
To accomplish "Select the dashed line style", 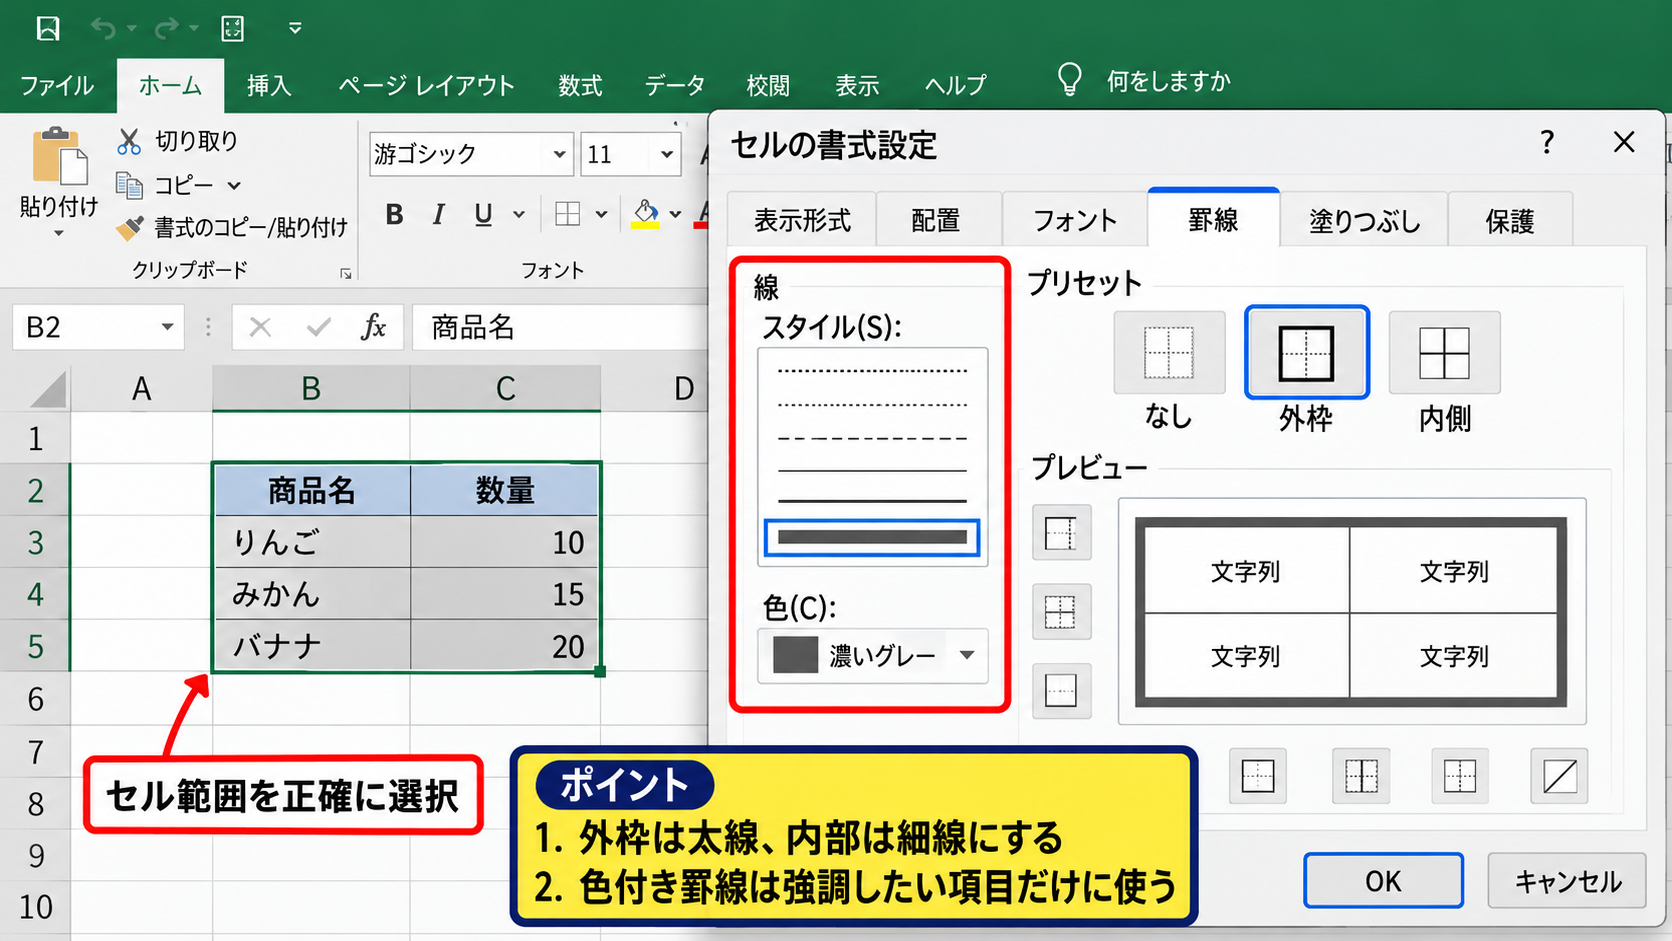I will pos(872,438).
